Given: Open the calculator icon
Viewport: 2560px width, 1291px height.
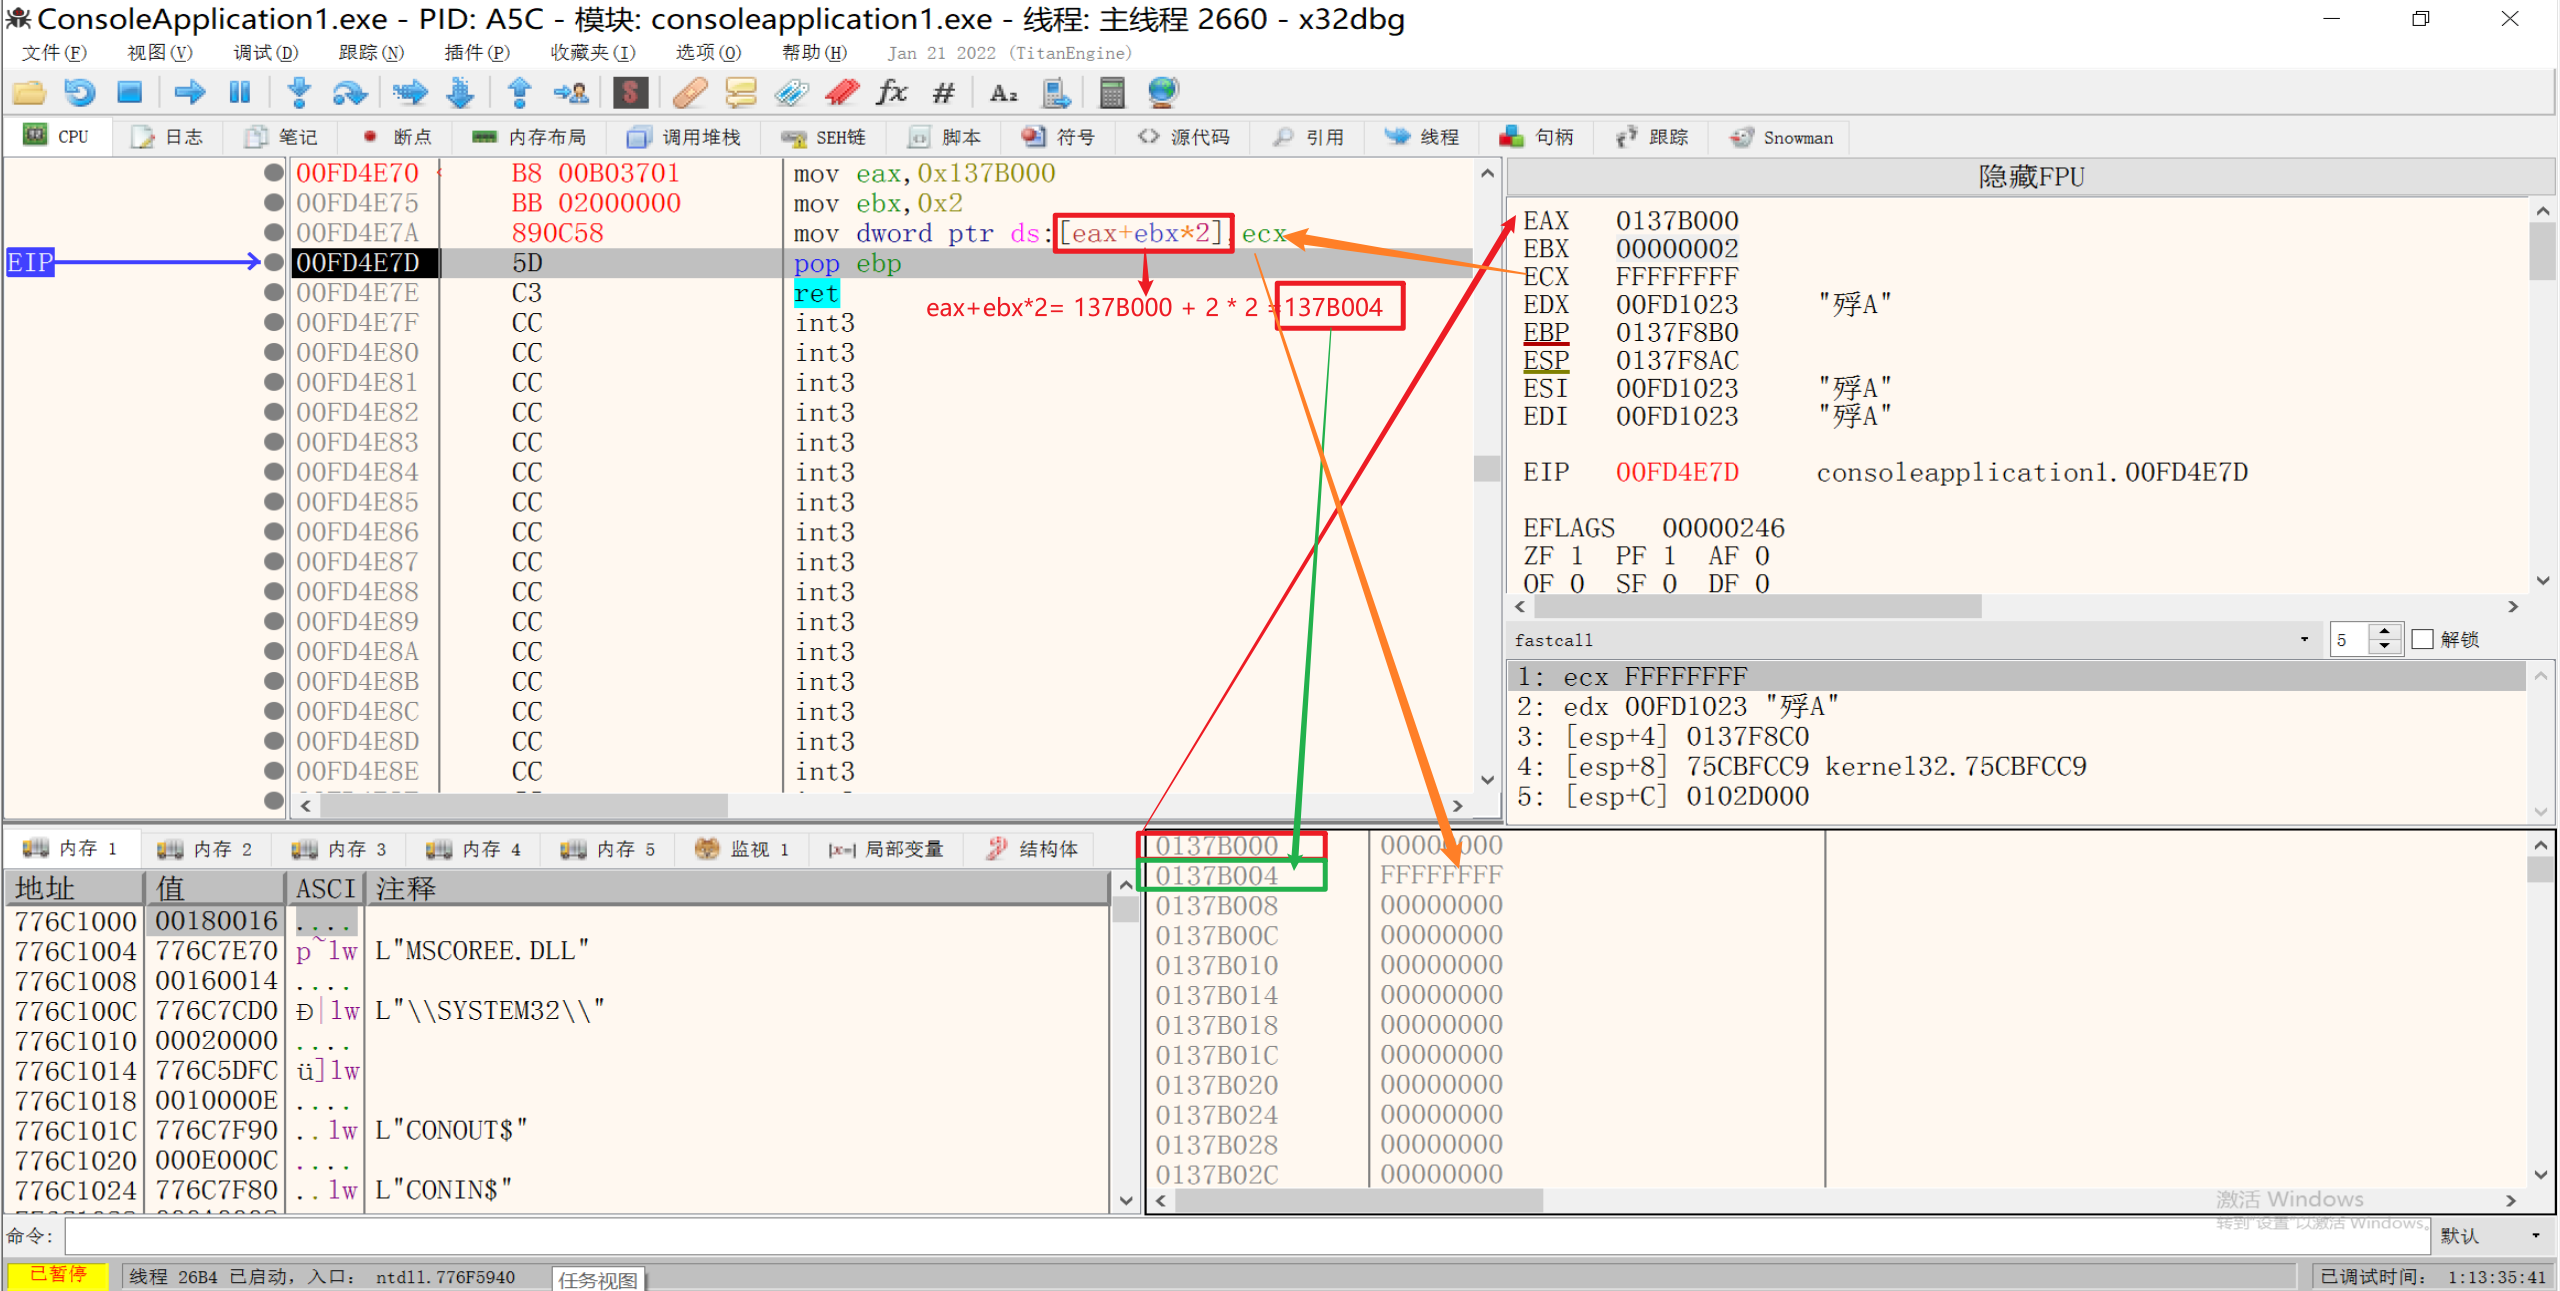Looking at the screenshot, I should pyautogui.click(x=1111, y=93).
